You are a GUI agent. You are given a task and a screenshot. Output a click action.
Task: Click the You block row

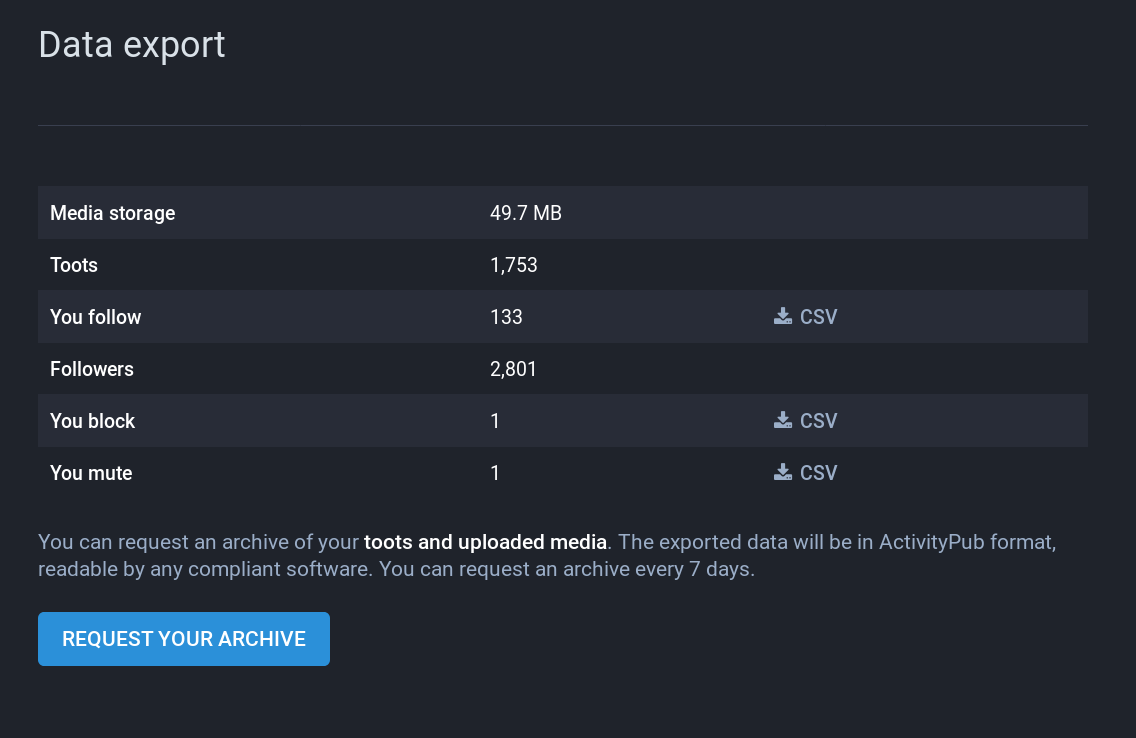click(300, 420)
